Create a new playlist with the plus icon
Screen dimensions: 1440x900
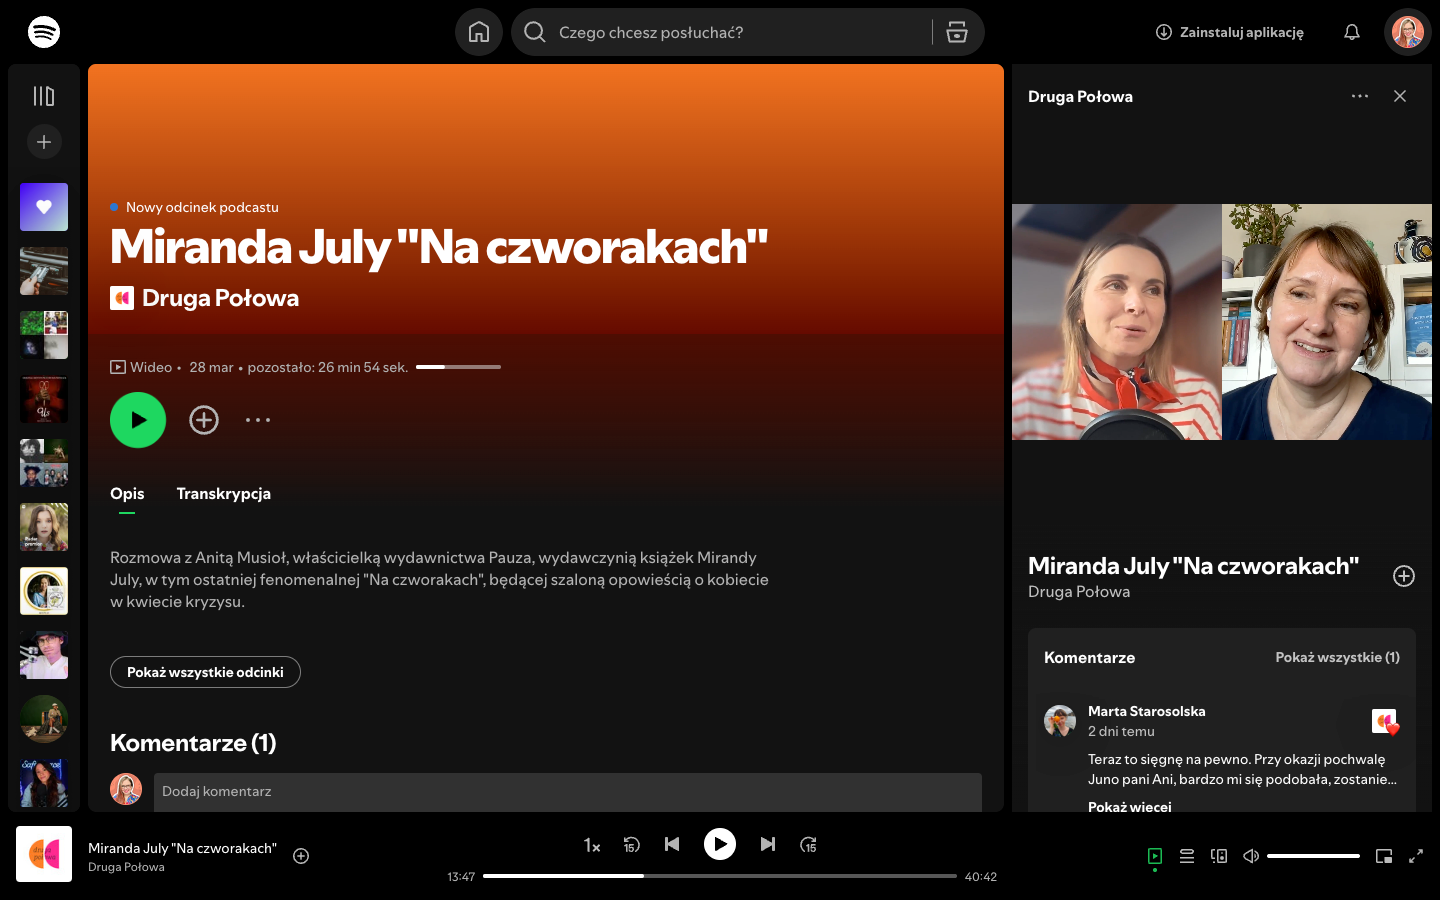click(x=44, y=142)
